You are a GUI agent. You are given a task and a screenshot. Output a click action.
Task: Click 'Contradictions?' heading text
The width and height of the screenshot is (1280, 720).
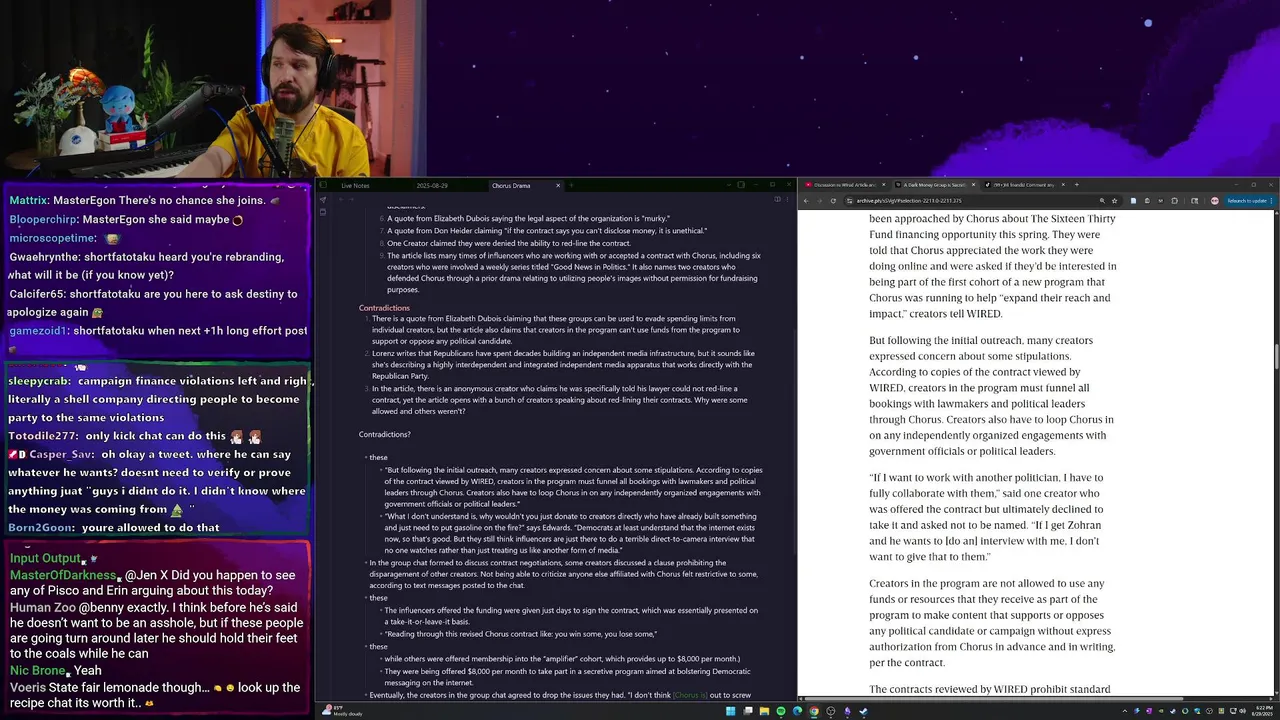384,434
